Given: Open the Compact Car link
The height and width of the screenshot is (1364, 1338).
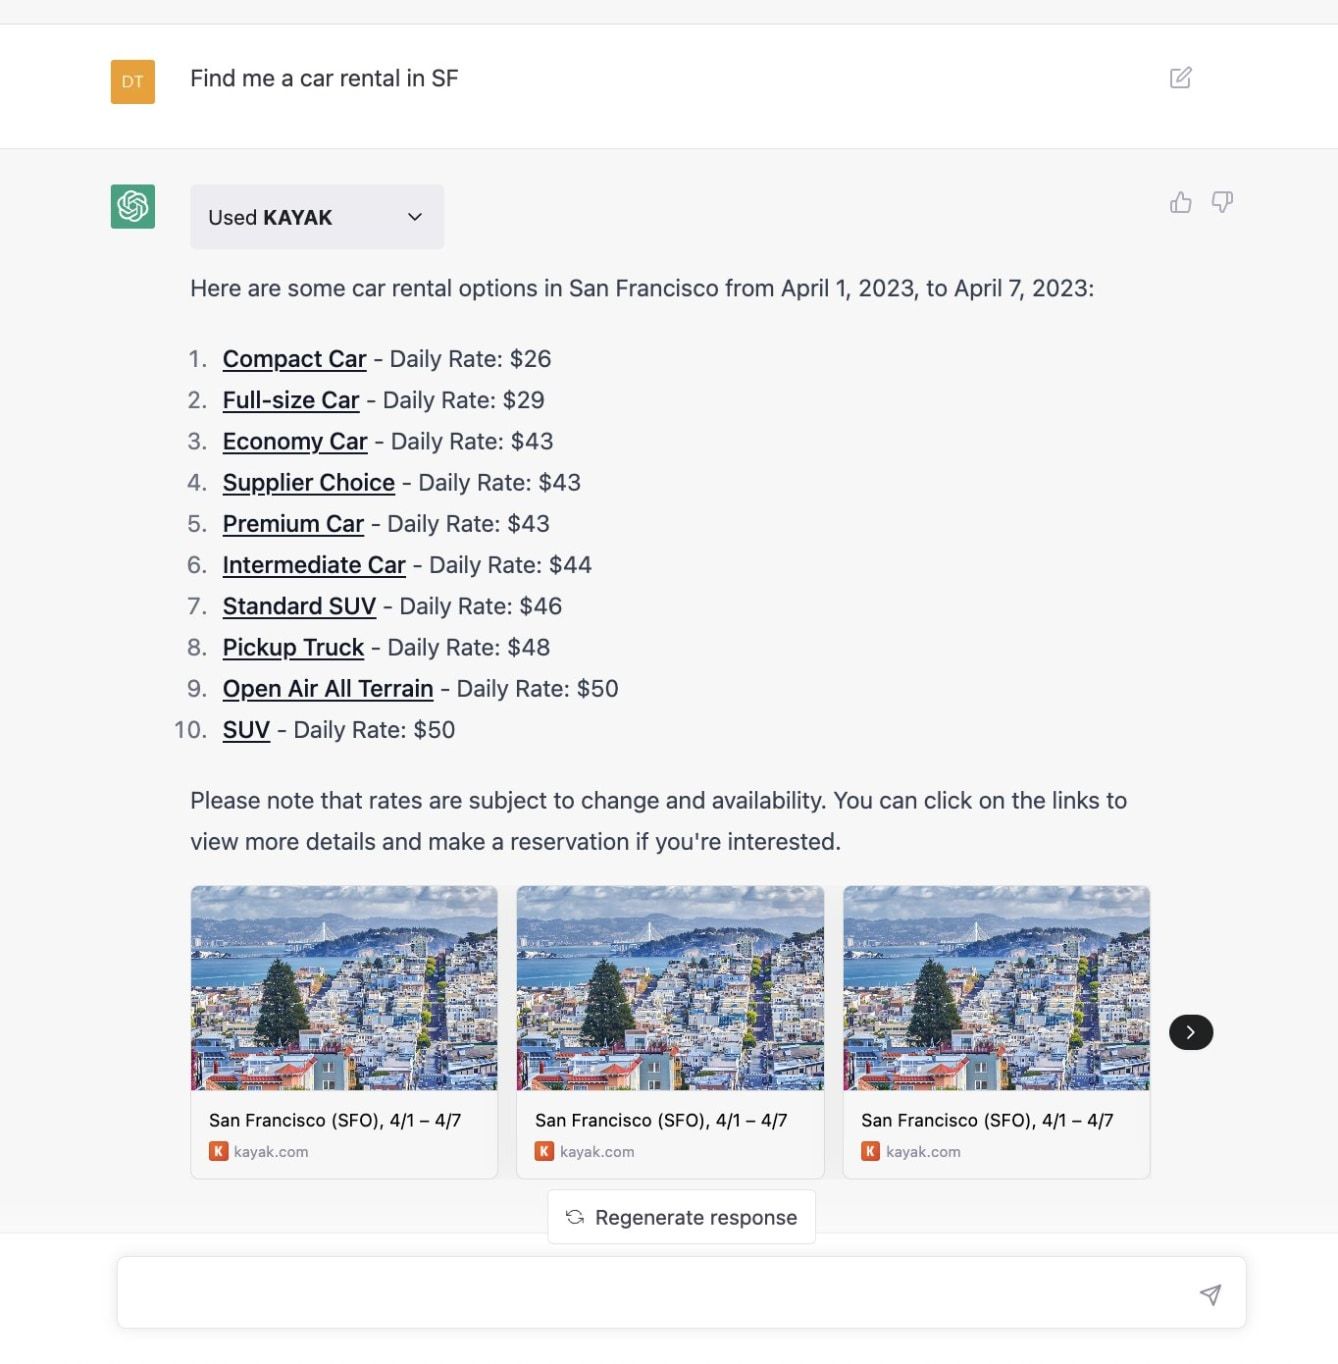Looking at the screenshot, I should point(294,359).
